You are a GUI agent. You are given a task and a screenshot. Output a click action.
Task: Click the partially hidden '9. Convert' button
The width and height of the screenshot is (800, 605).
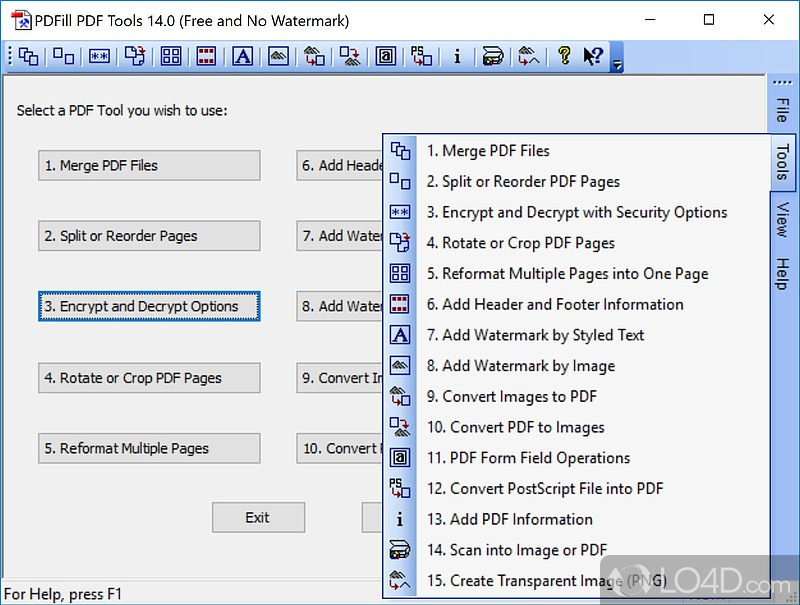339,377
